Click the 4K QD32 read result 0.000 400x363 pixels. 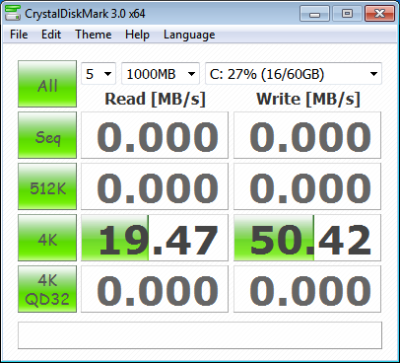[155, 289]
